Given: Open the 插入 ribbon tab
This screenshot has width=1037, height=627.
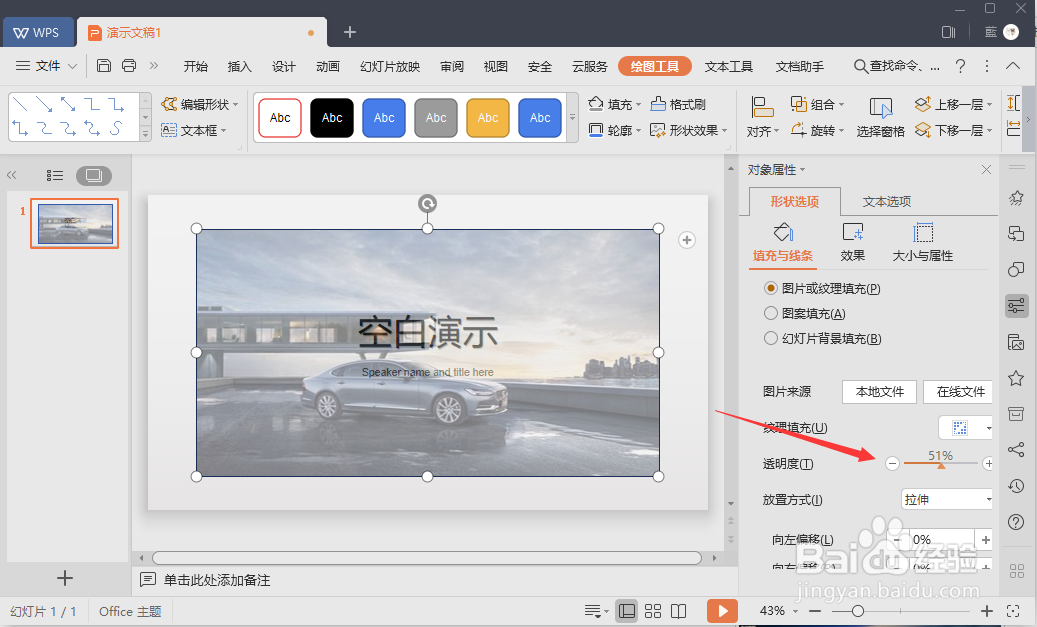Looking at the screenshot, I should [239, 66].
